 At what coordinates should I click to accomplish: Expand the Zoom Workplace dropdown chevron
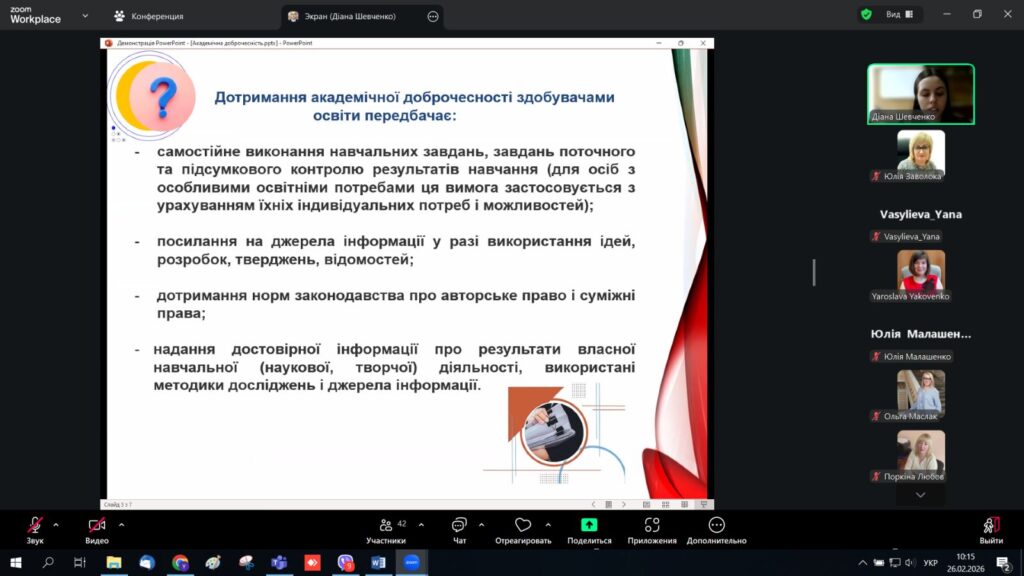[84, 16]
